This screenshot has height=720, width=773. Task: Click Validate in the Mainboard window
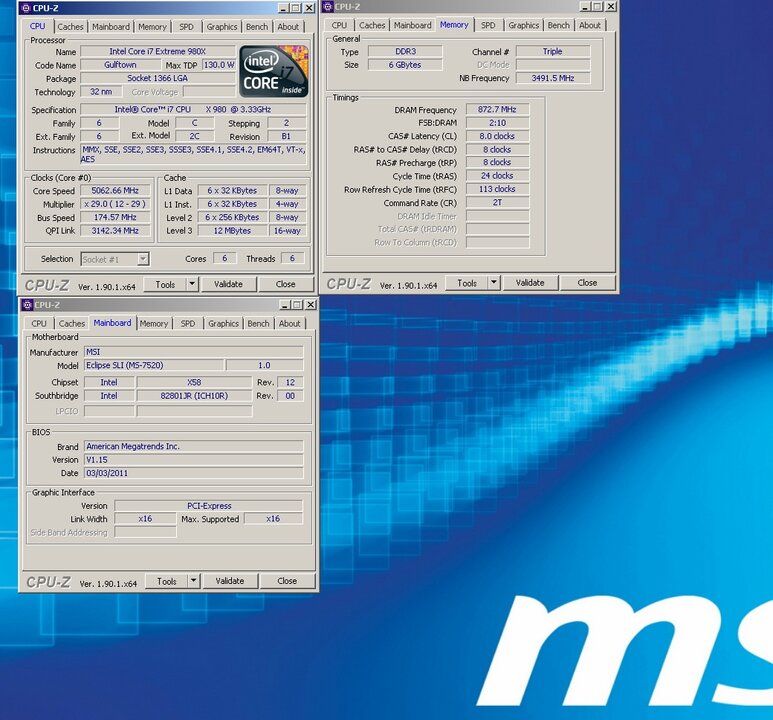pos(230,581)
